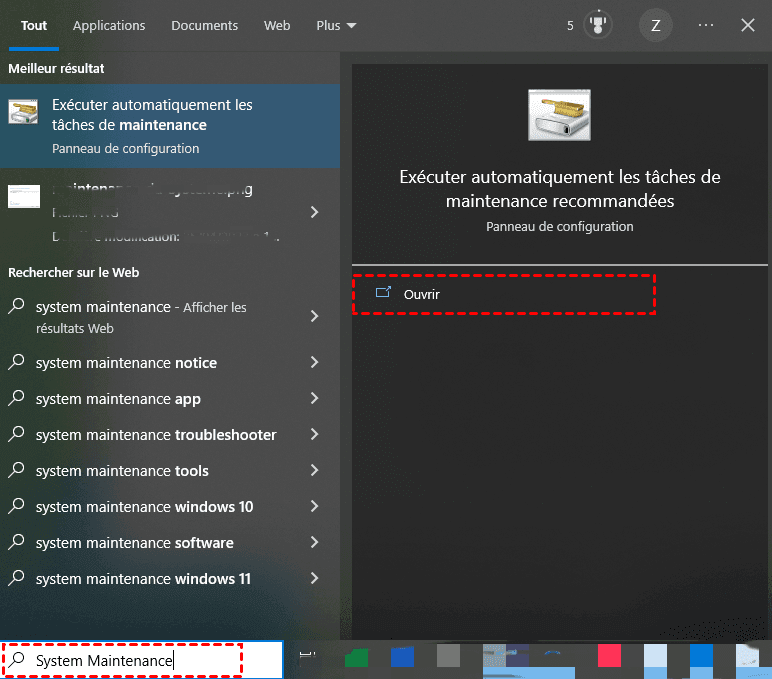Click the magnifier icon in search box
The height and width of the screenshot is (679, 772).
tap(16, 659)
